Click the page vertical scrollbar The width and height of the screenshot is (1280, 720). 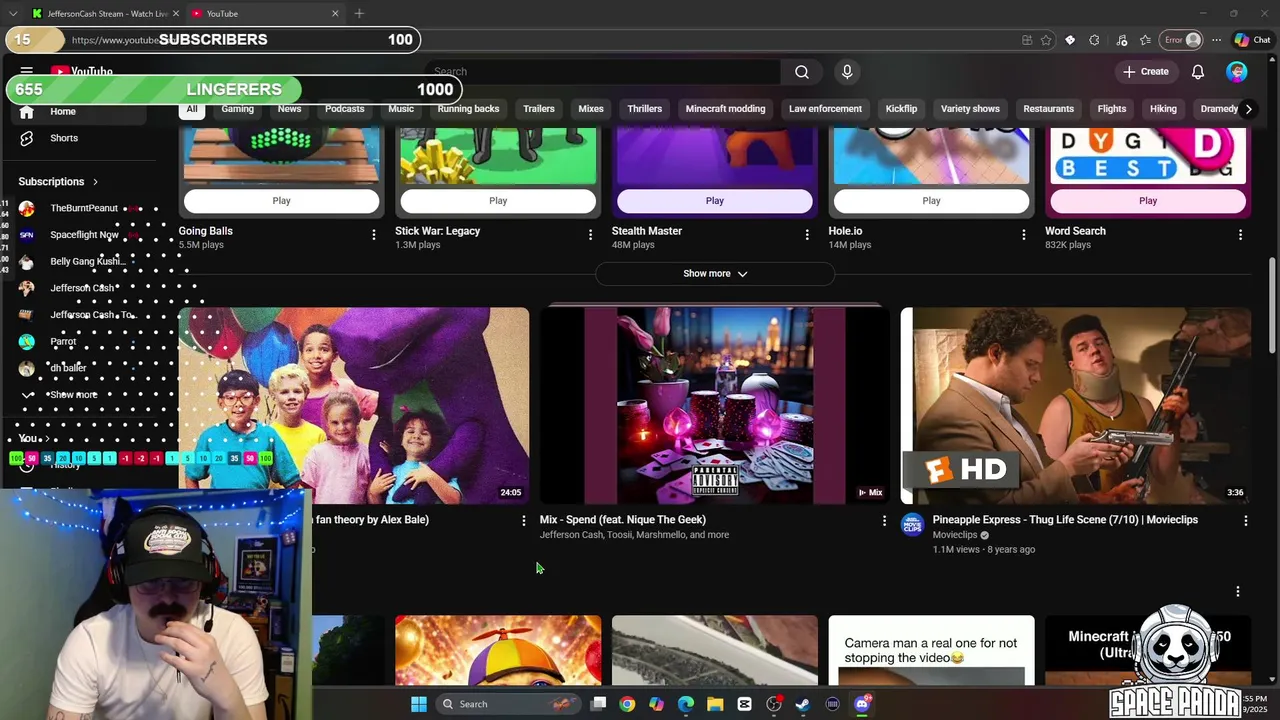[x=1272, y=305]
